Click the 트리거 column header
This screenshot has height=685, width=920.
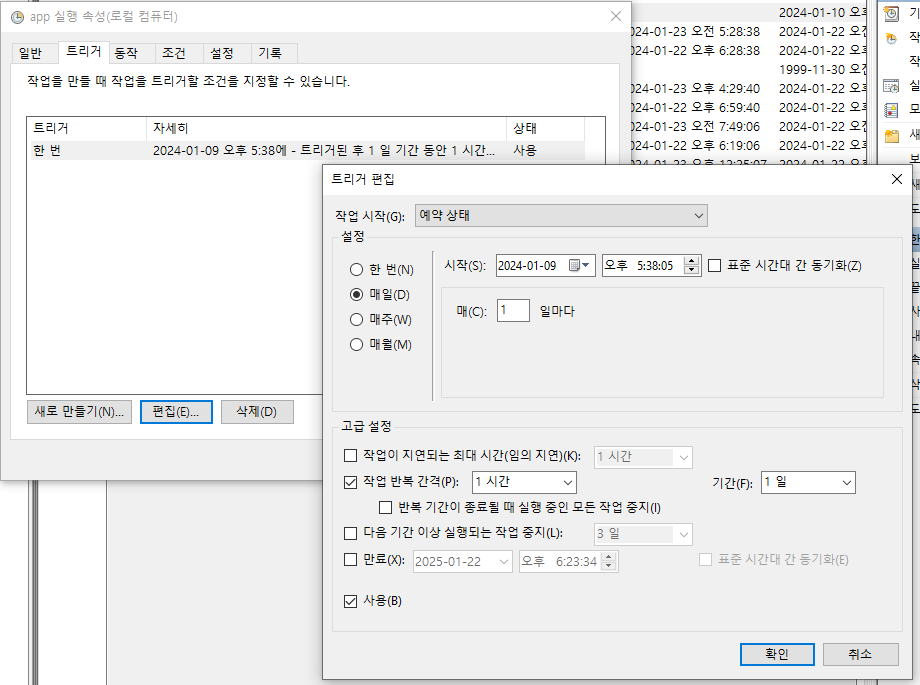[x=87, y=129]
